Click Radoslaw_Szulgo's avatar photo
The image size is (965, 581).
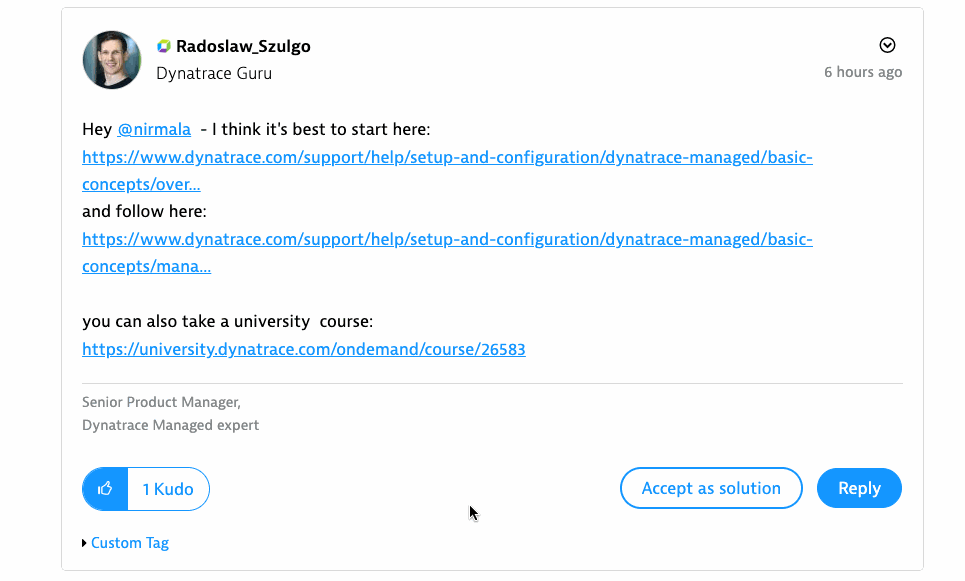(x=112, y=60)
